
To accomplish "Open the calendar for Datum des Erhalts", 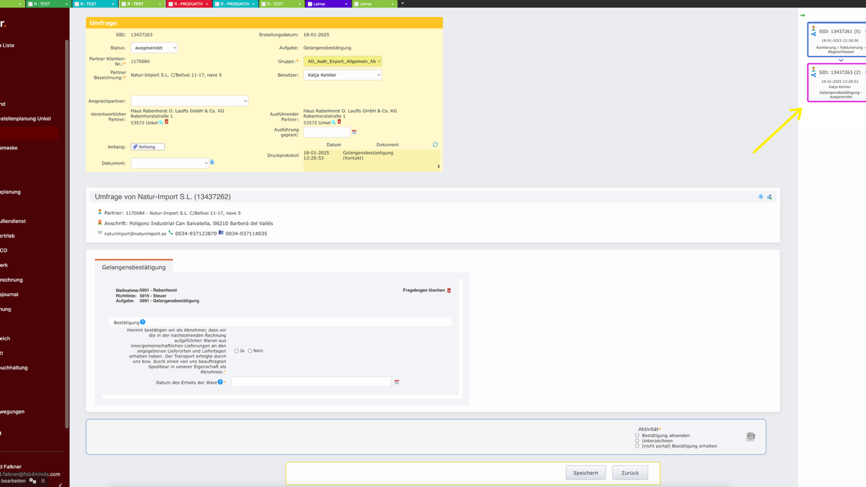I will [397, 382].
